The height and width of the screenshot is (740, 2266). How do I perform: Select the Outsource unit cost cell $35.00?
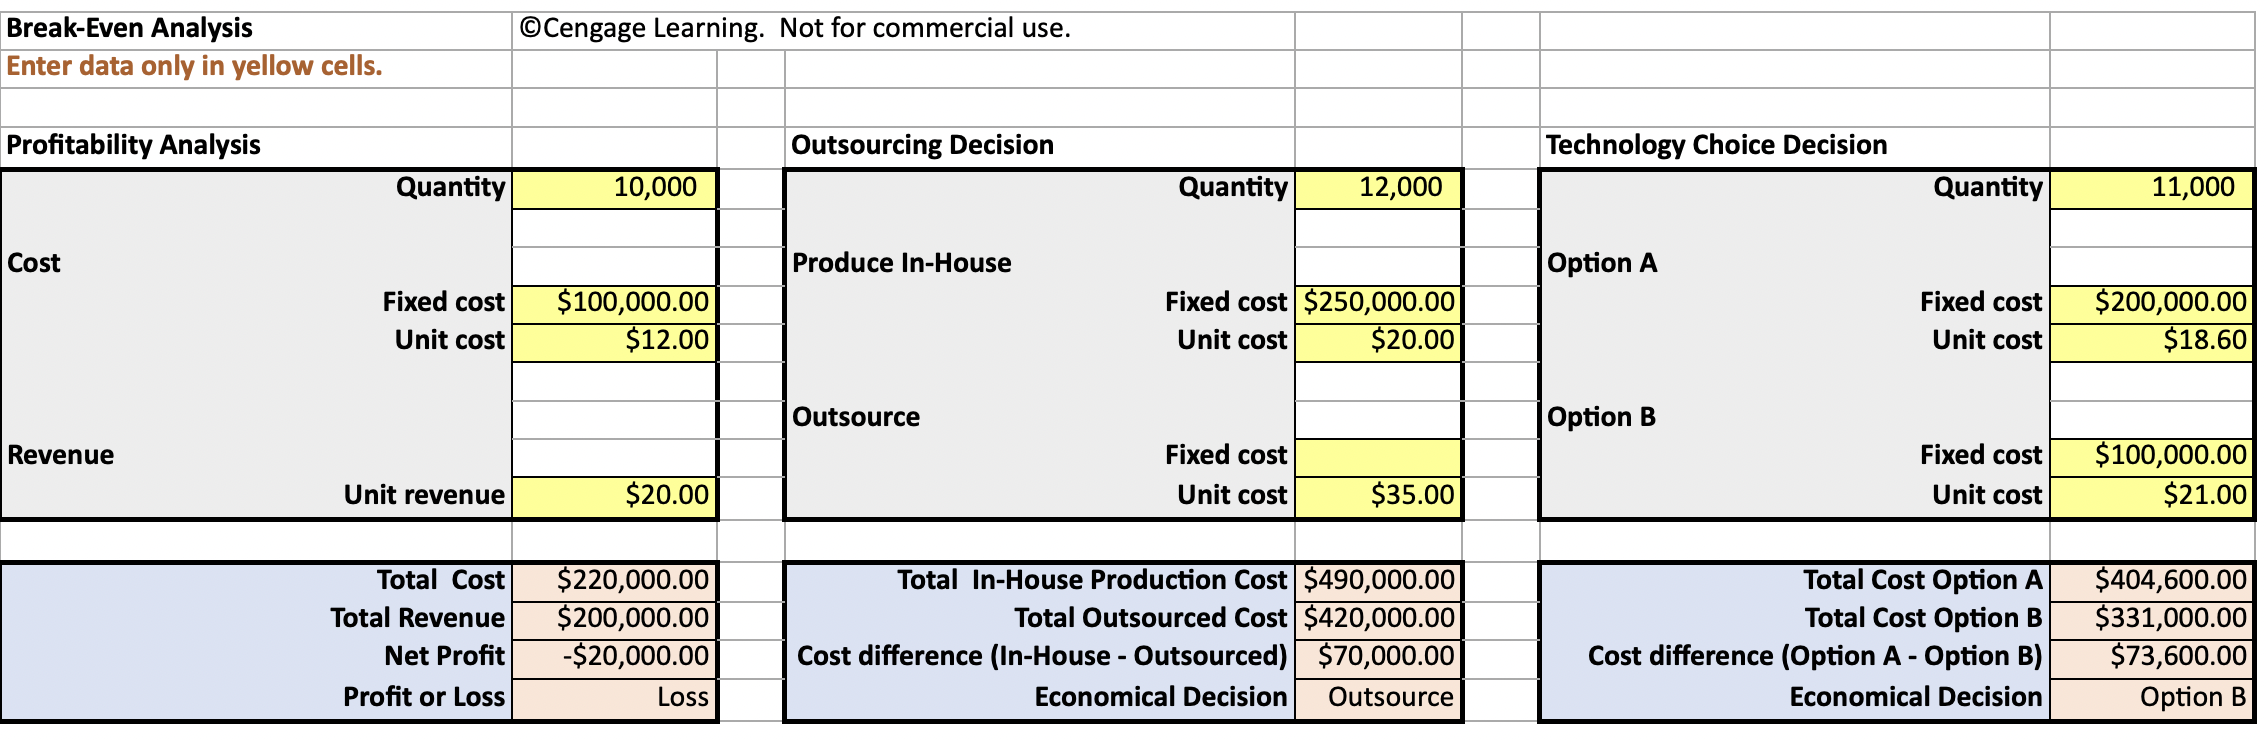(x=1378, y=495)
